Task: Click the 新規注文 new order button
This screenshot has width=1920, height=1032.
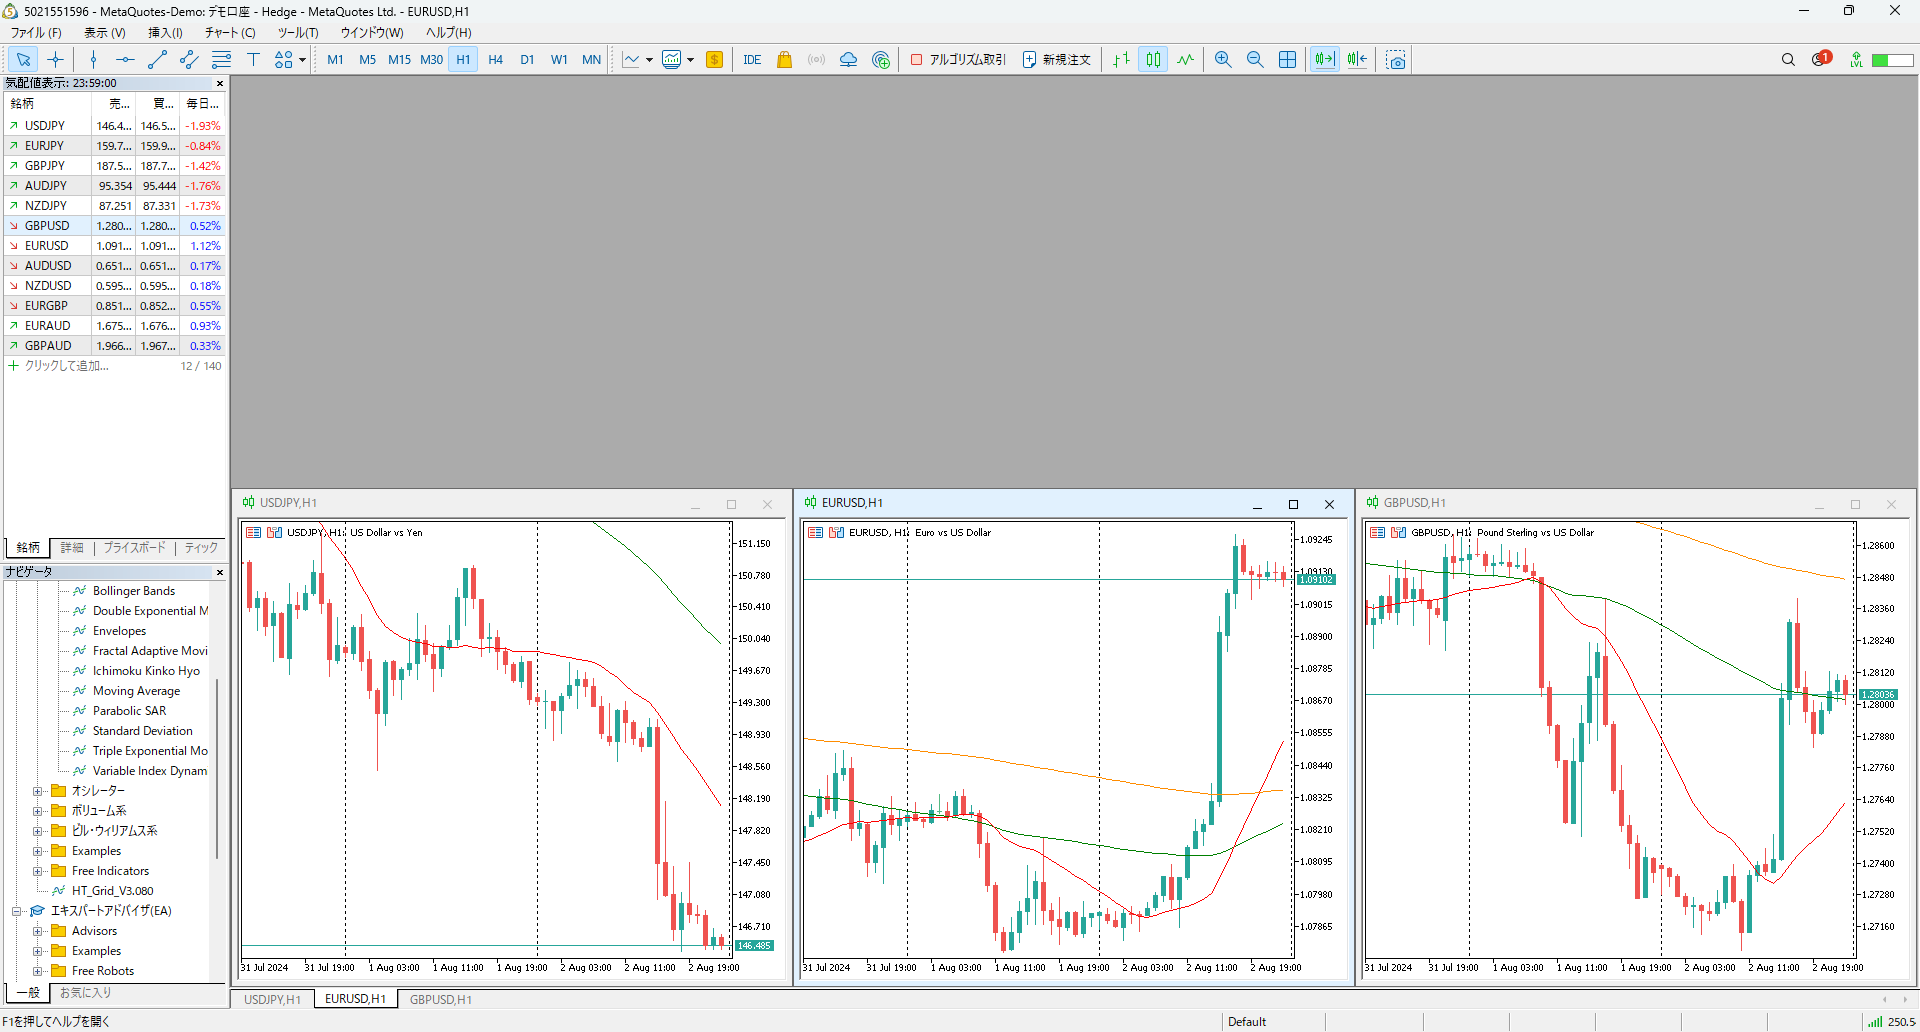Action: (x=1057, y=60)
